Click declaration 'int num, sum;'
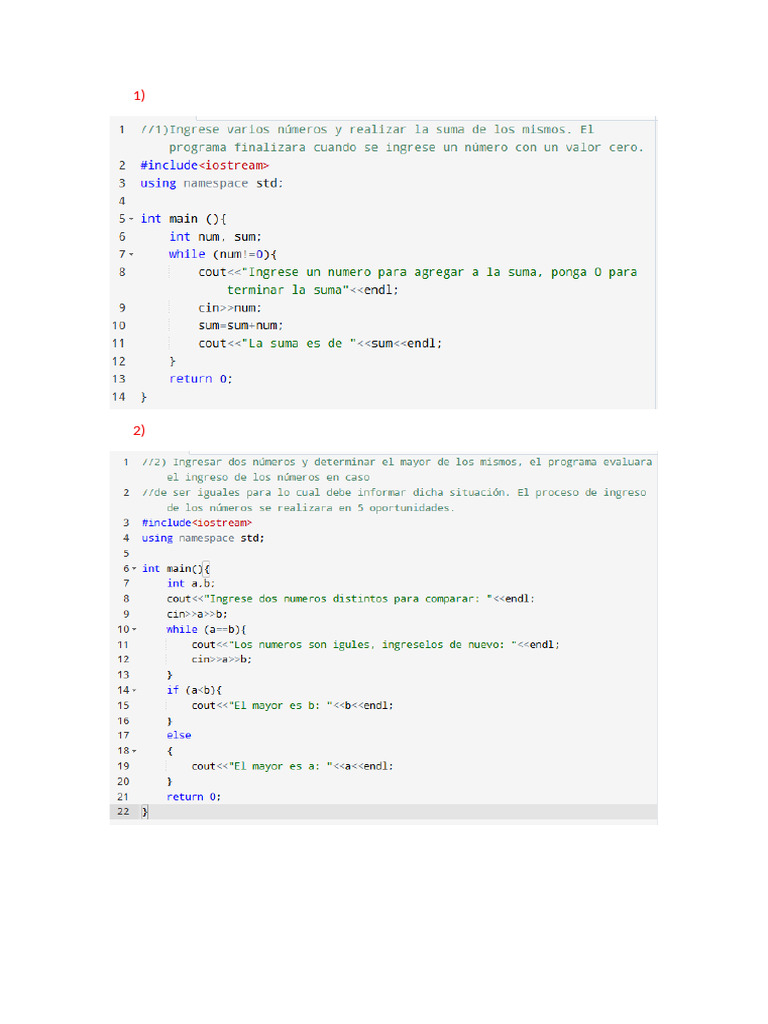The image size is (768, 1024). (x=215, y=237)
